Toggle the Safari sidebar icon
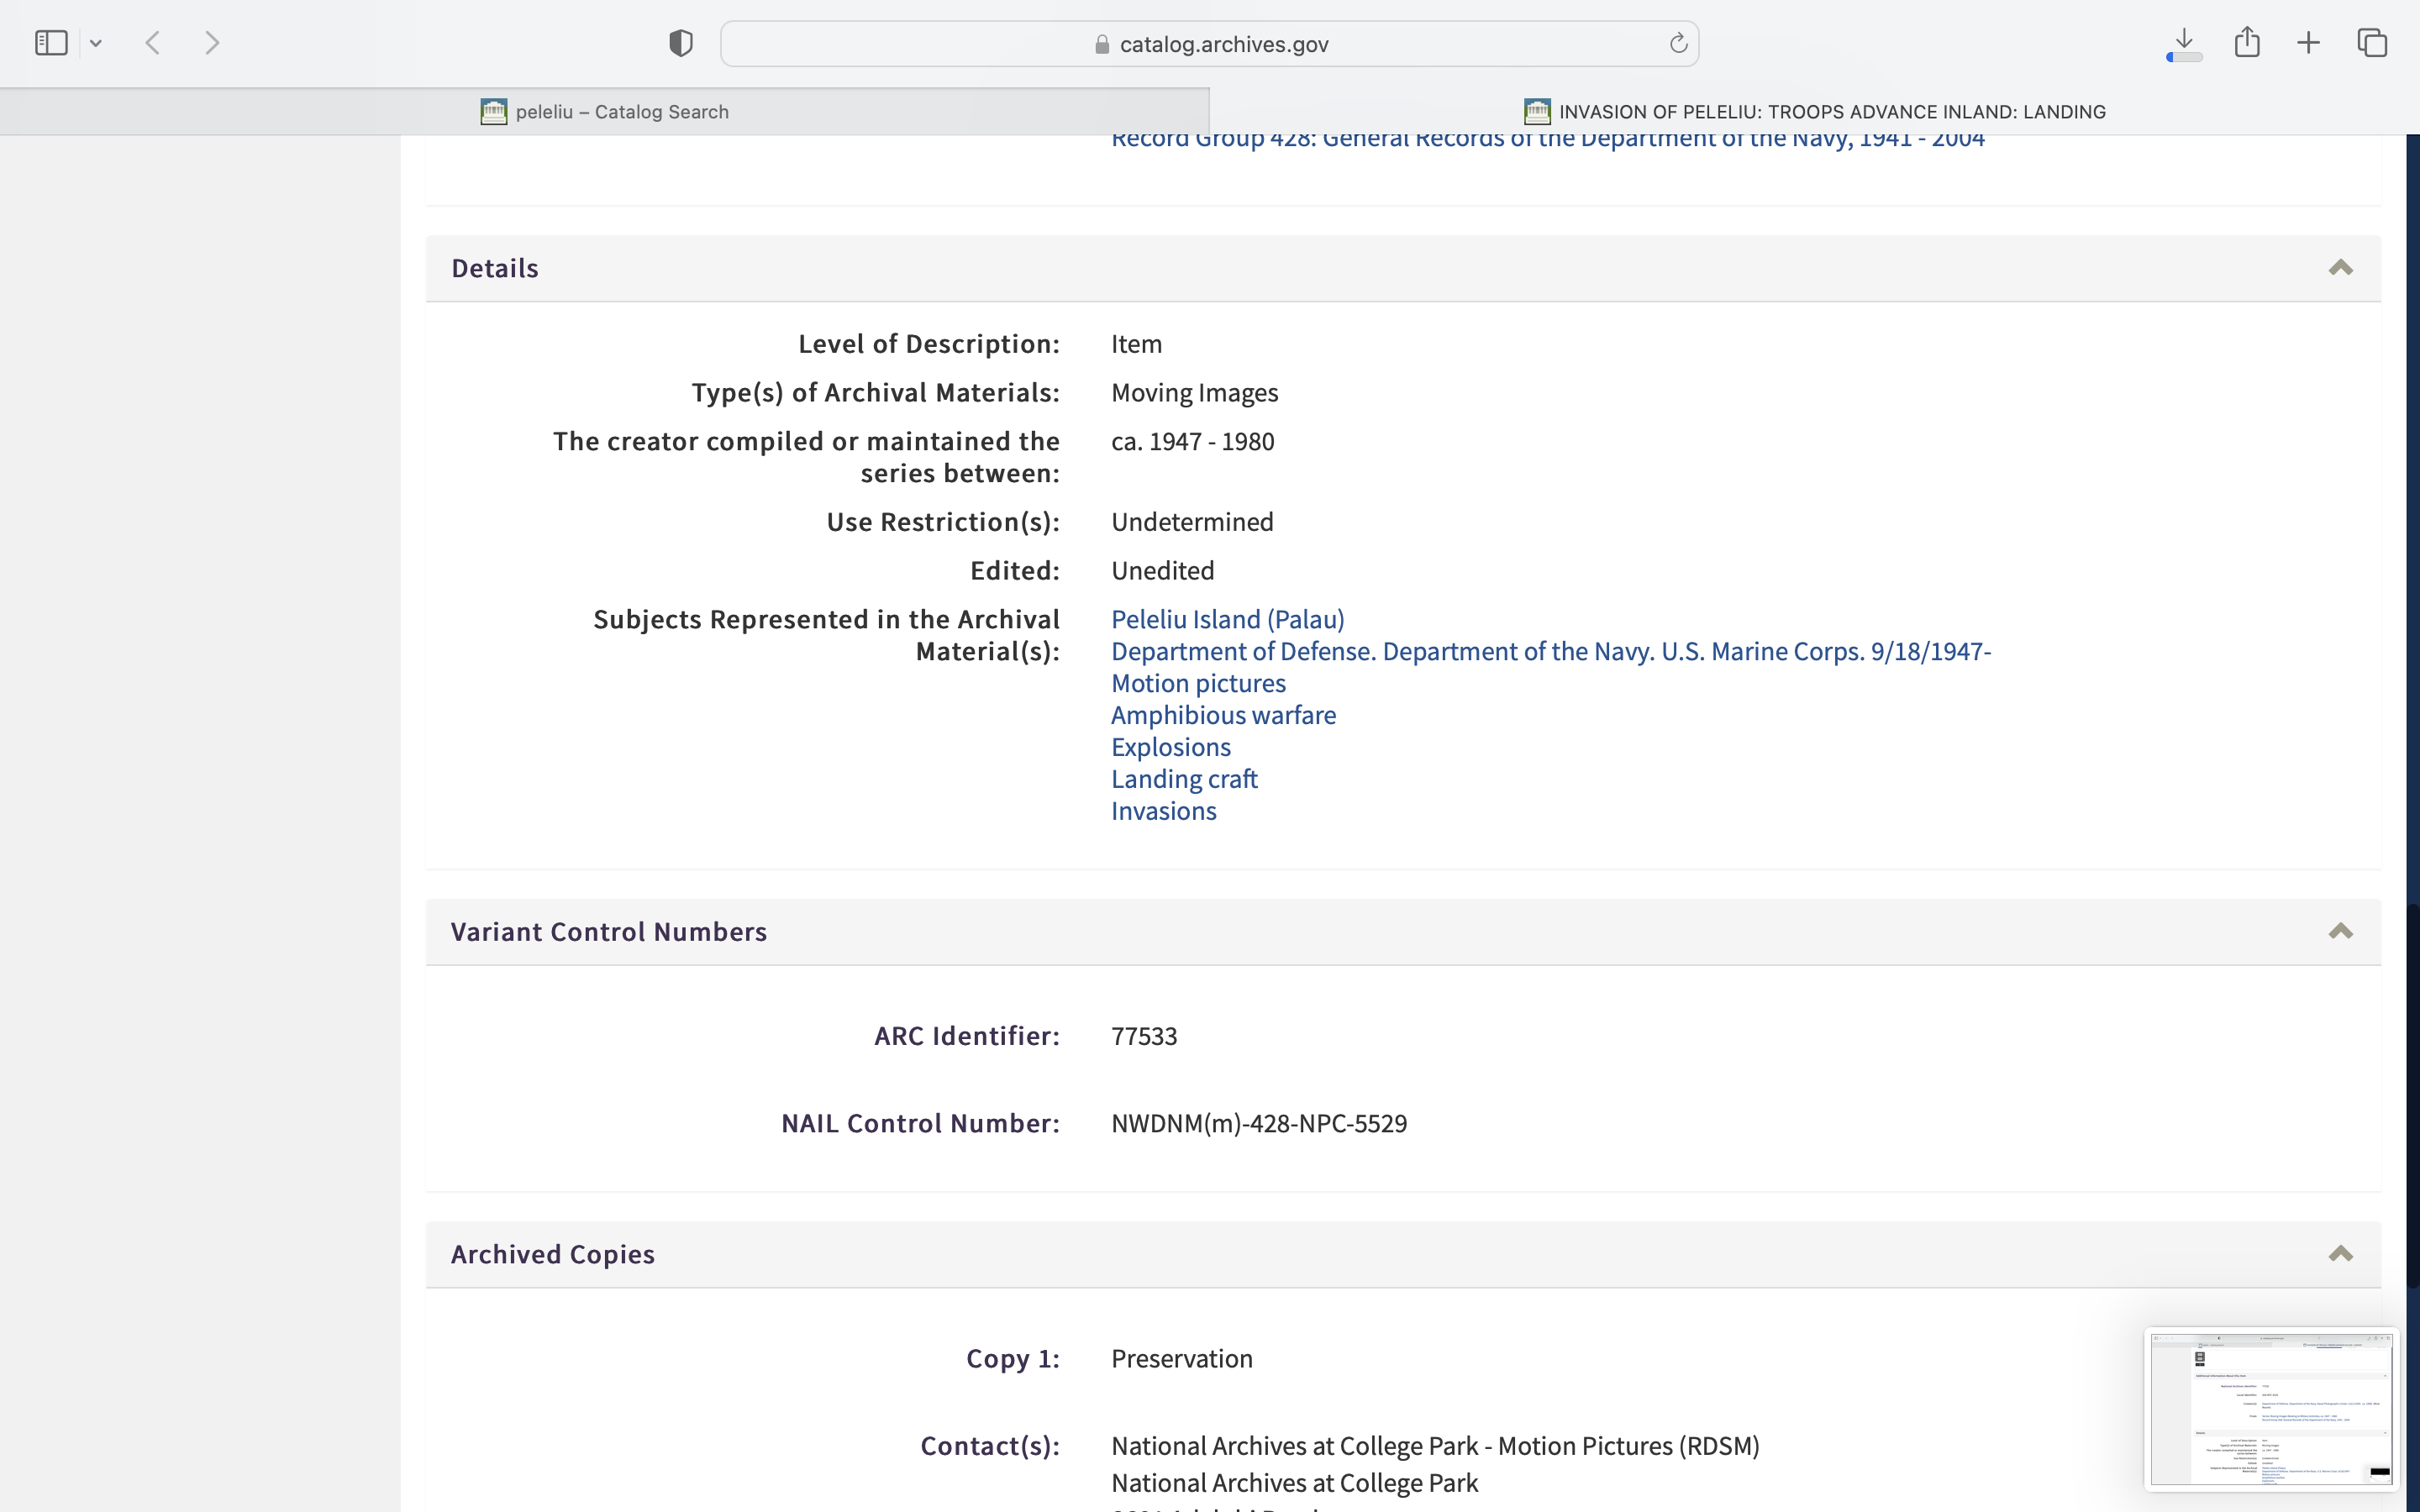The width and height of the screenshot is (2420, 1512). [51, 43]
